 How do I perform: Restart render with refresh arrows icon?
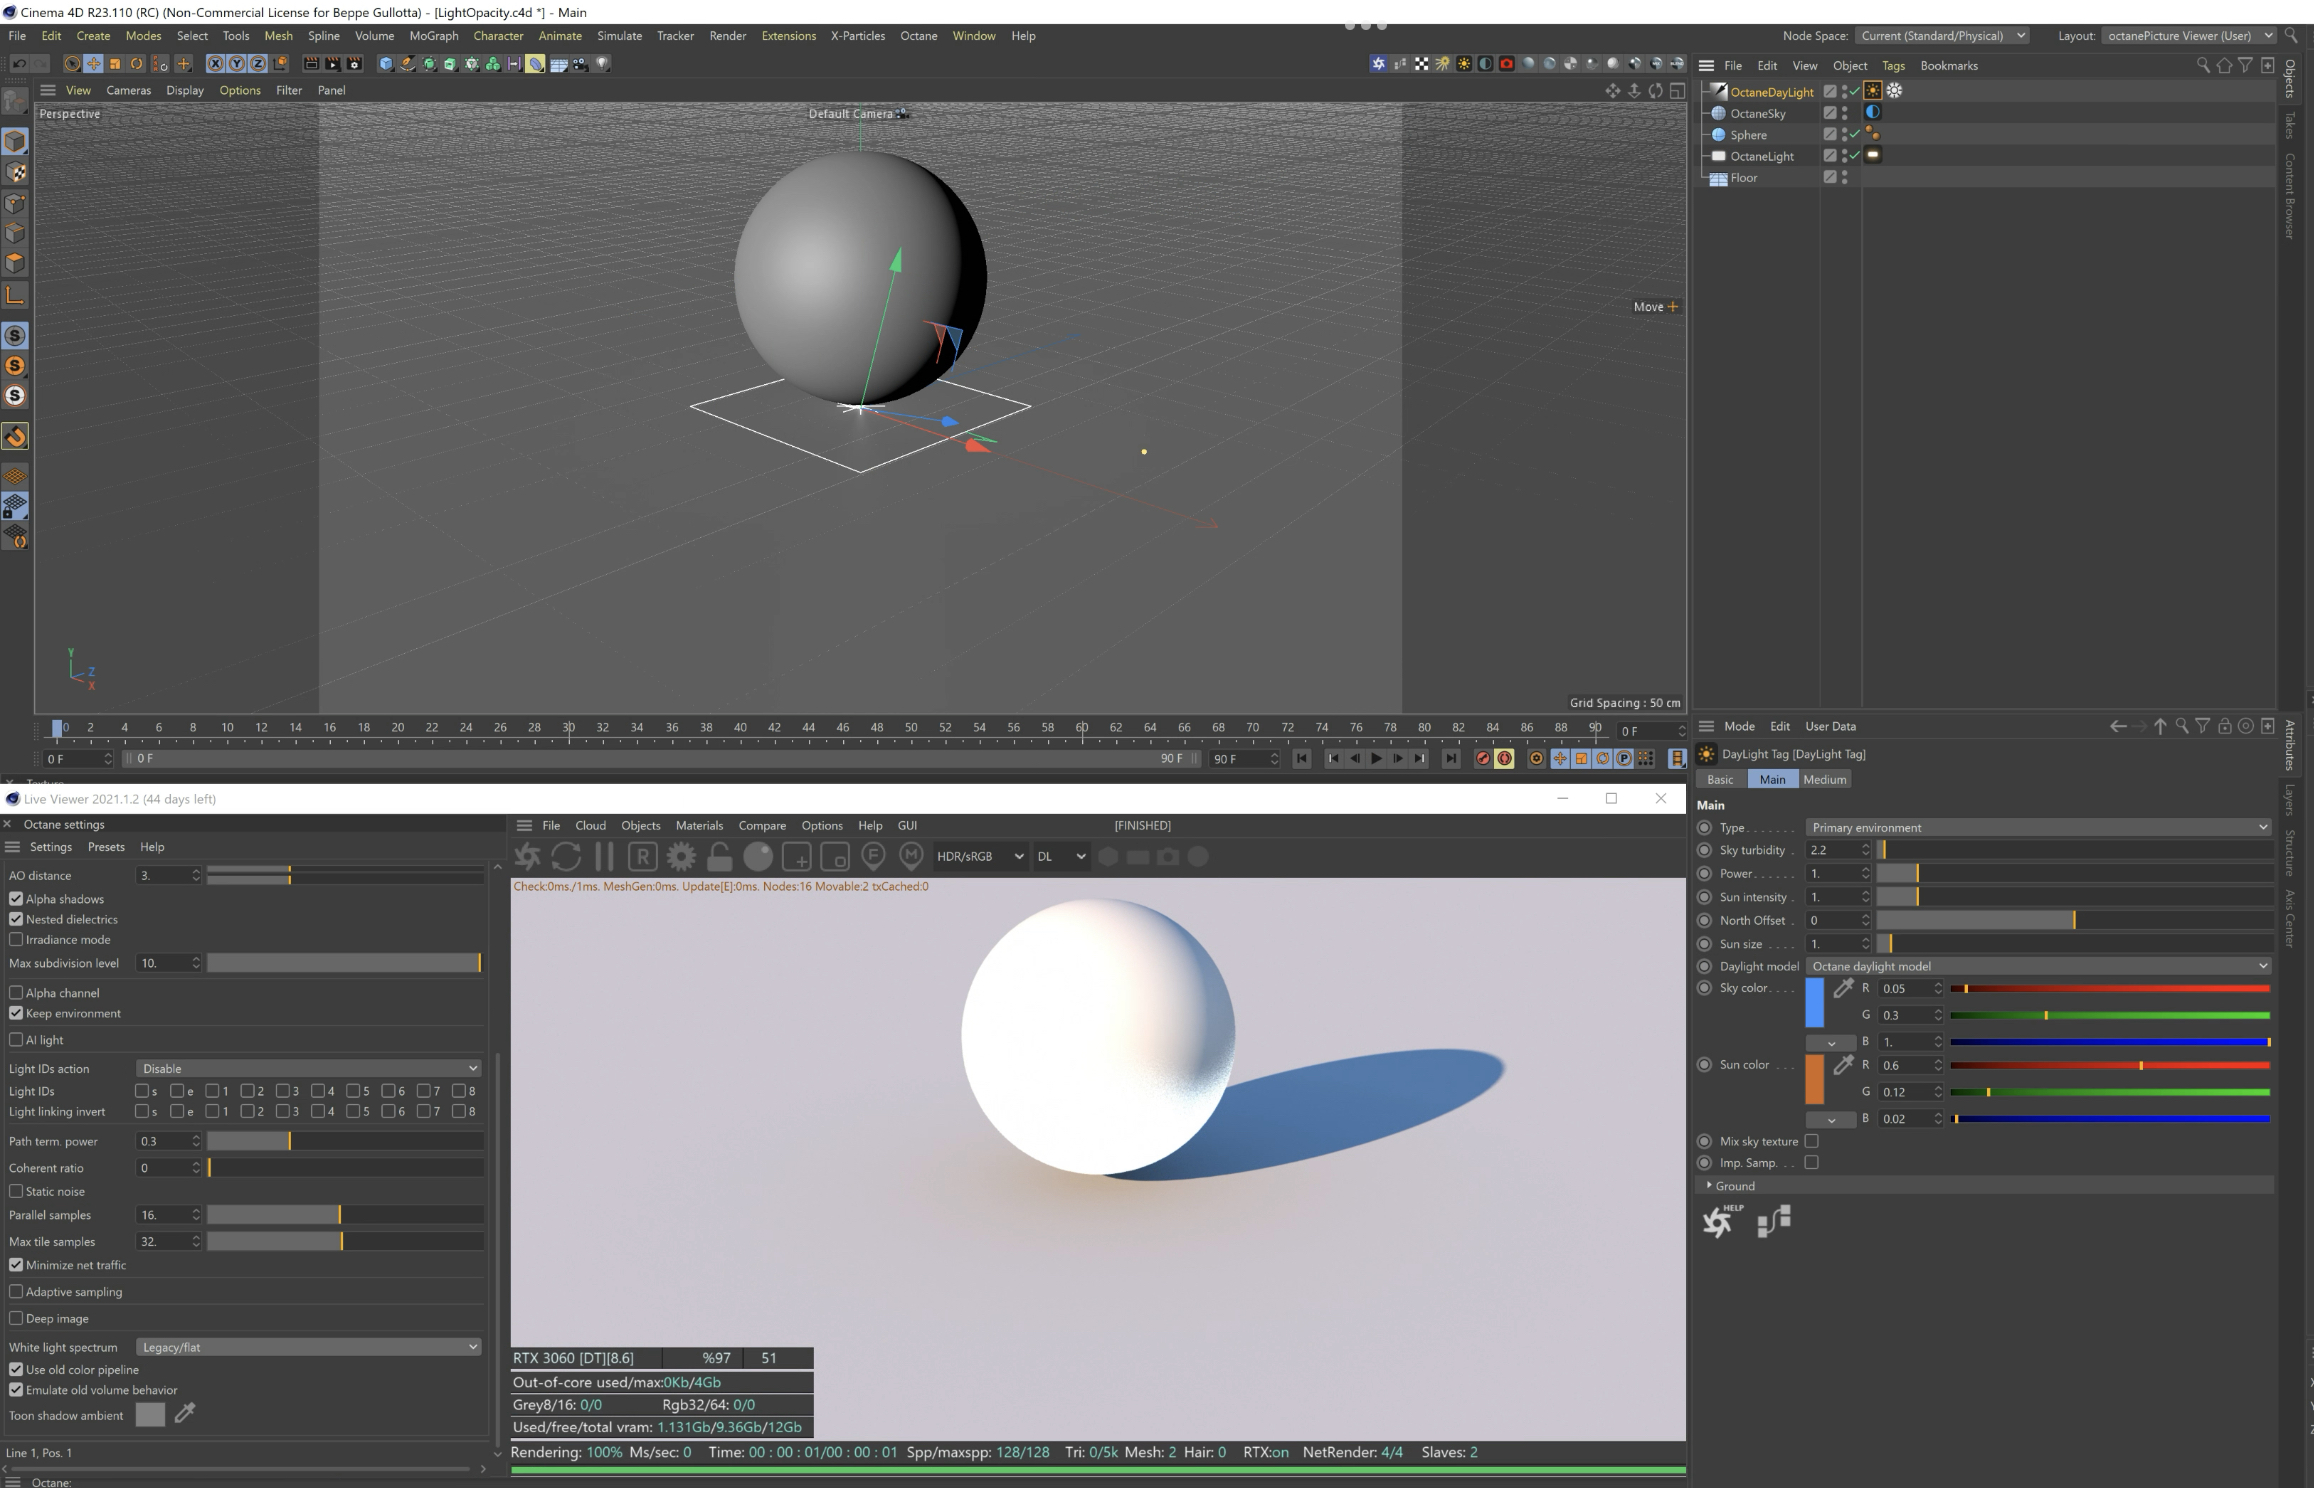coord(566,857)
